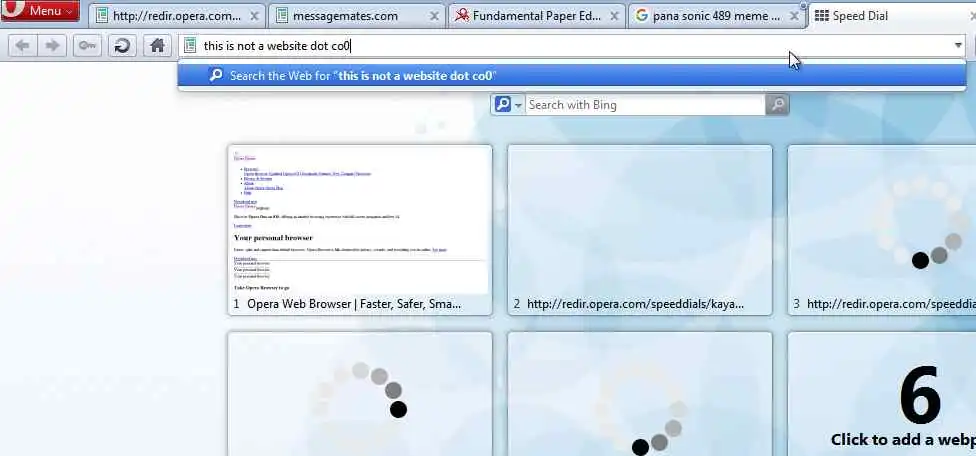Expand the address bar history dropdown arrow
The image size is (976, 456).
click(958, 45)
